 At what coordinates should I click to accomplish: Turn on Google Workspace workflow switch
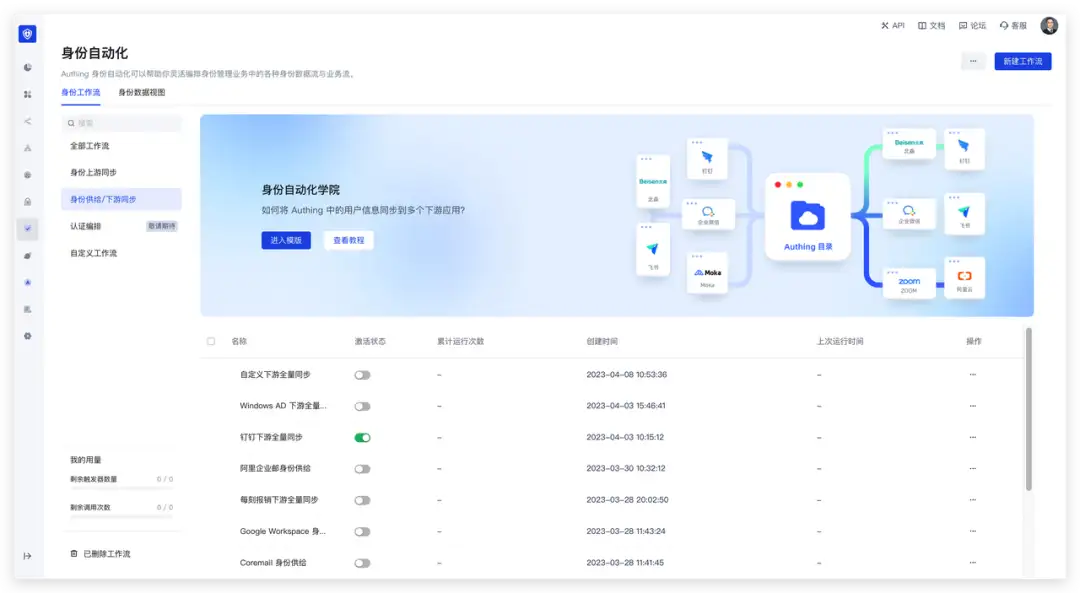pyautogui.click(x=362, y=532)
